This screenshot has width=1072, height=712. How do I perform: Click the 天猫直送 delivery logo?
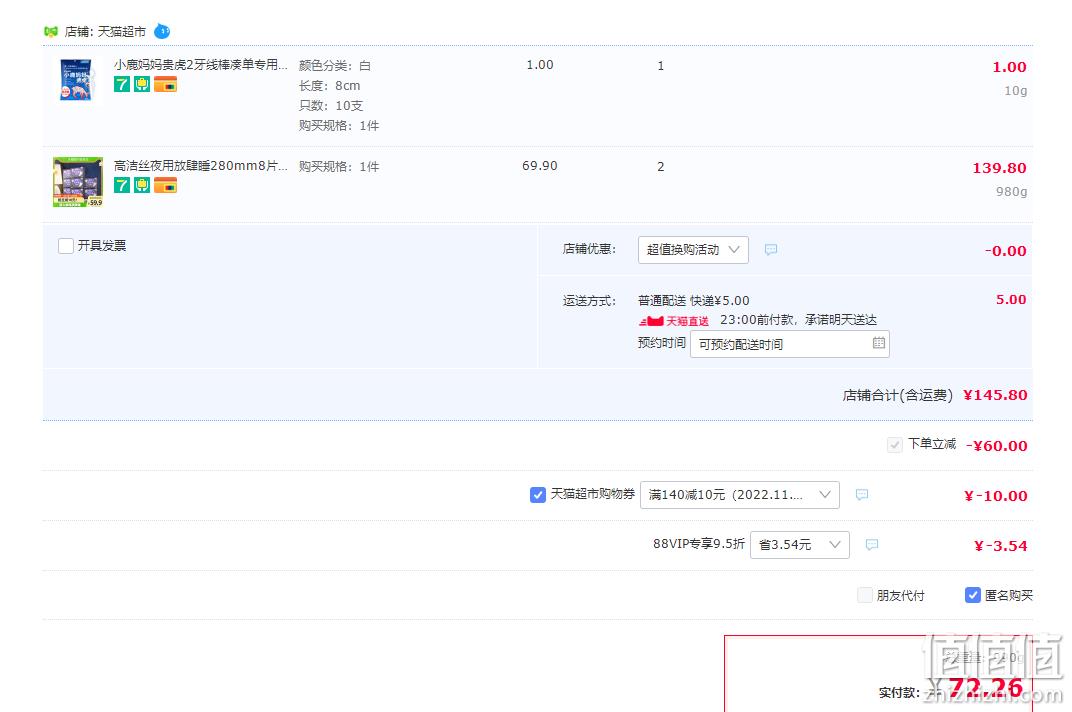[674, 321]
